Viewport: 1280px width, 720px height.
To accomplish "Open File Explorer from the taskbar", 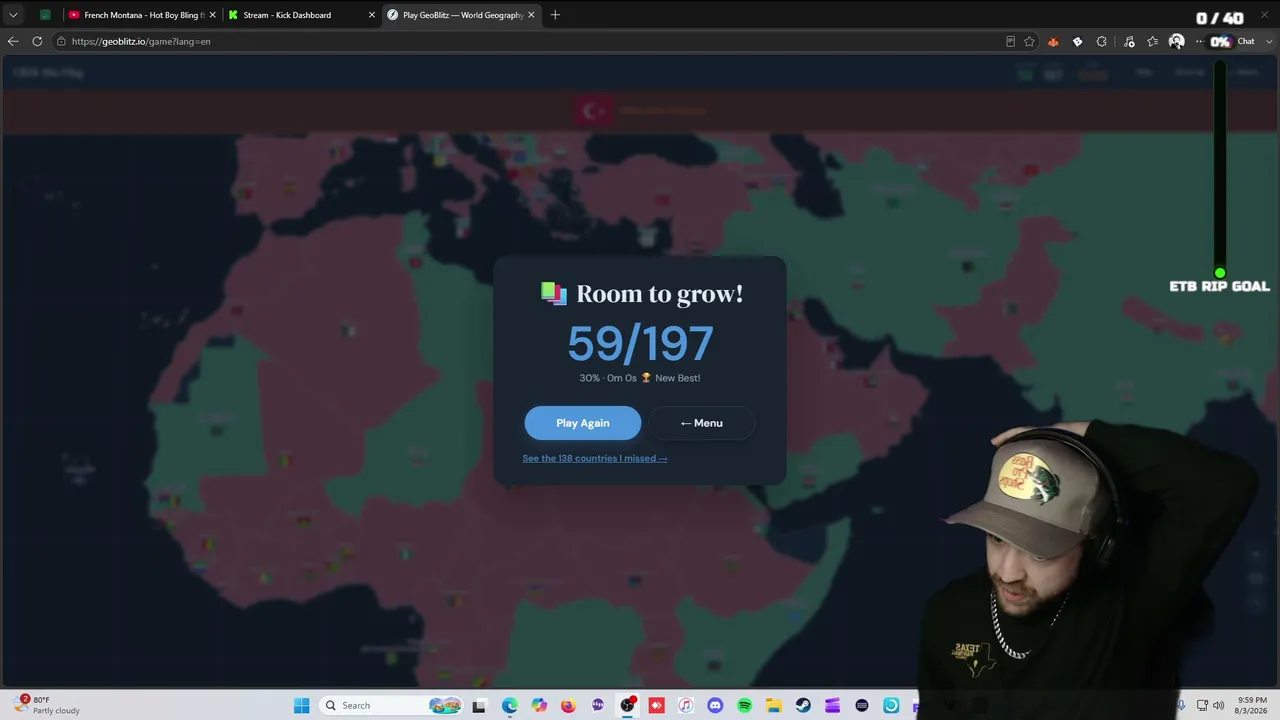I will pos(773,705).
